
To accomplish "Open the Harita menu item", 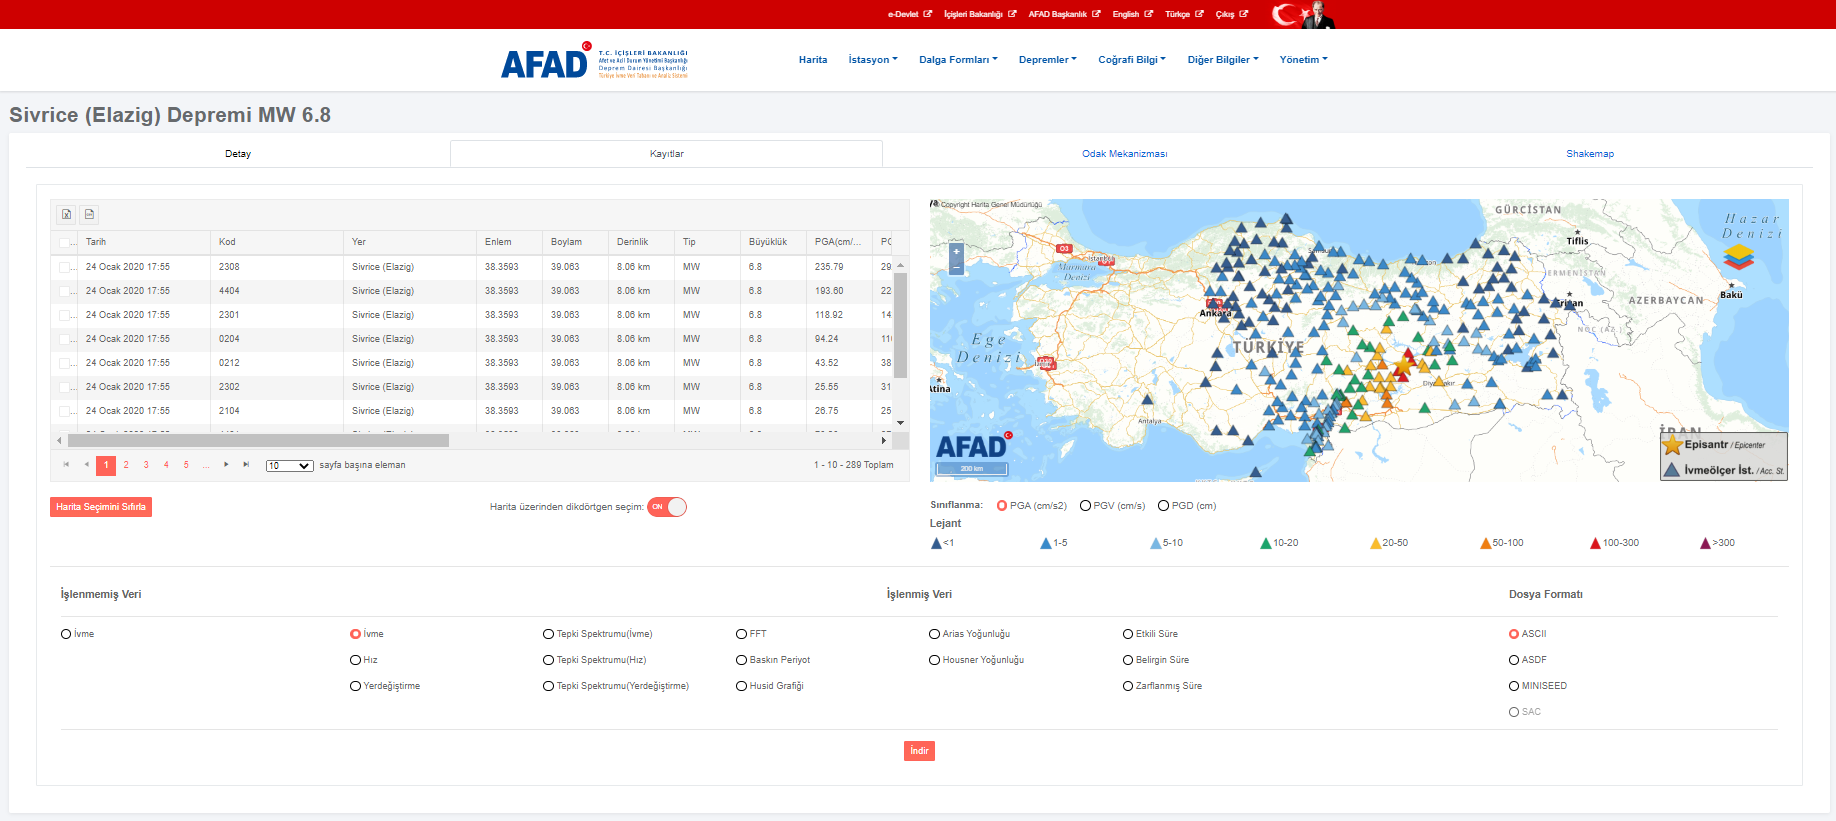I will [813, 60].
